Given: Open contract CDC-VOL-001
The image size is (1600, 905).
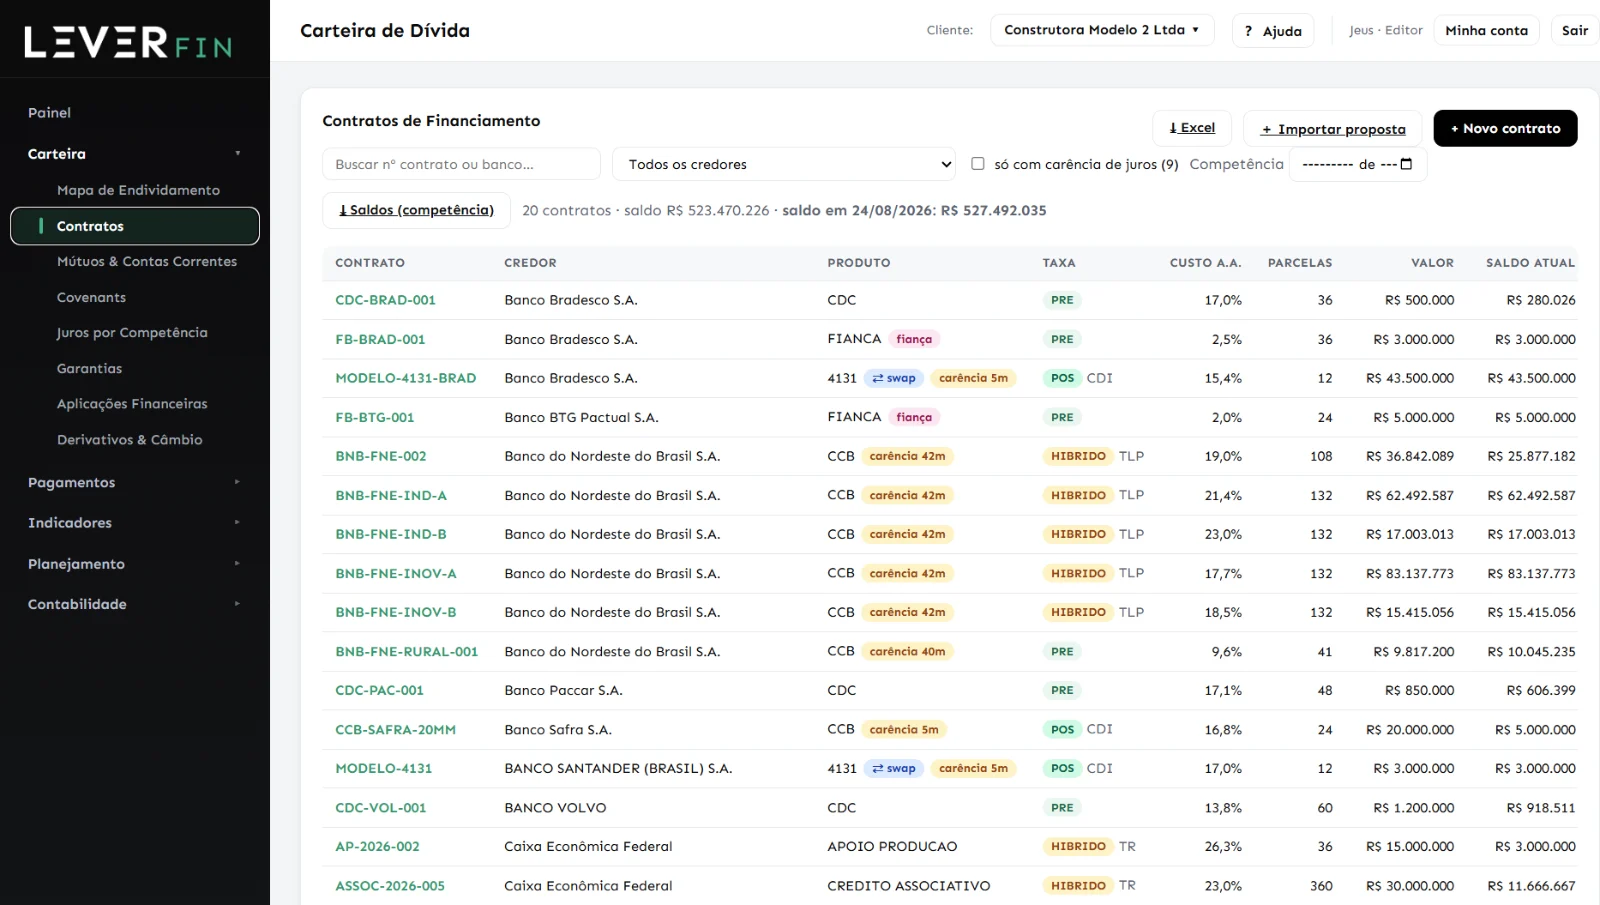Looking at the screenshot, I should [x=380, y=808].
